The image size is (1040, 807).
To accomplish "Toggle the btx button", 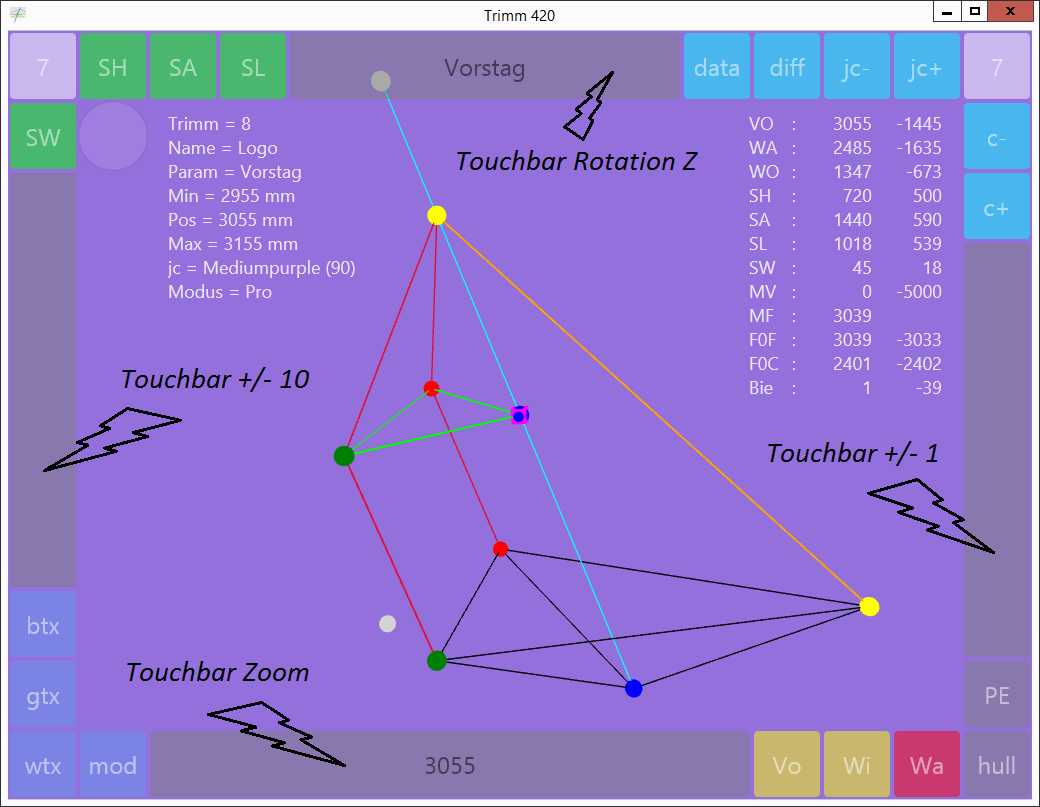I will (43, 625).
